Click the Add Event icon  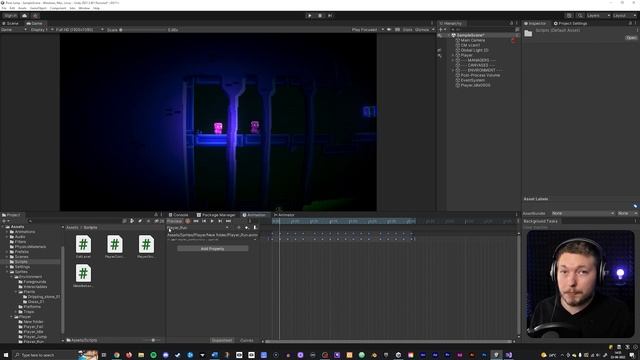click(255, 228)
